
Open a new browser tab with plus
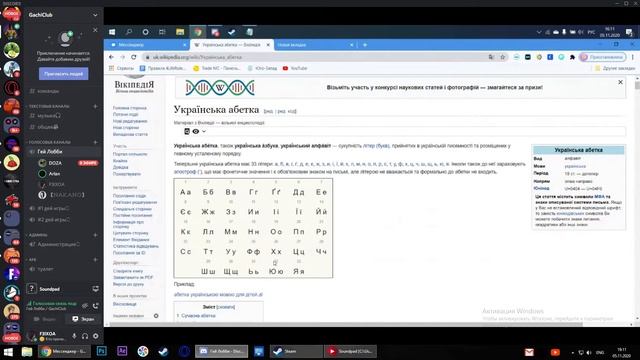[x=365, y=45]
